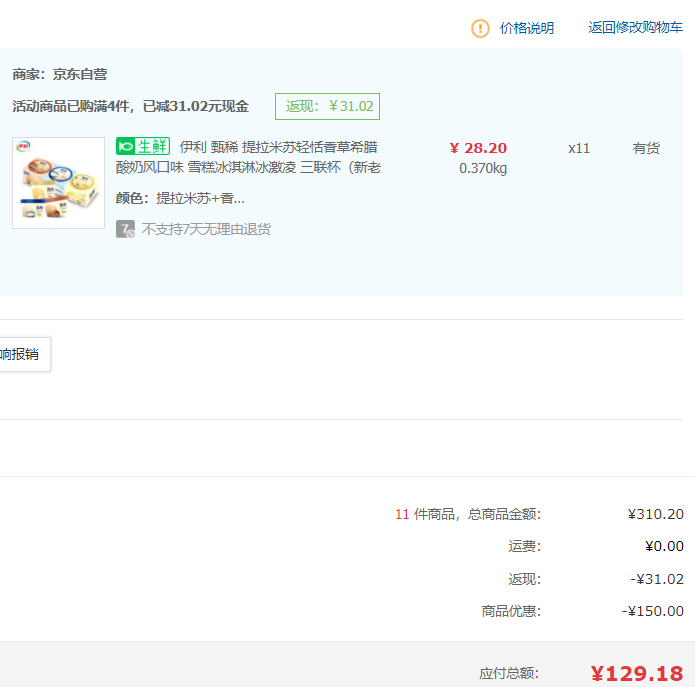Click the shipping fee value ¥0.00

point(664,546)
